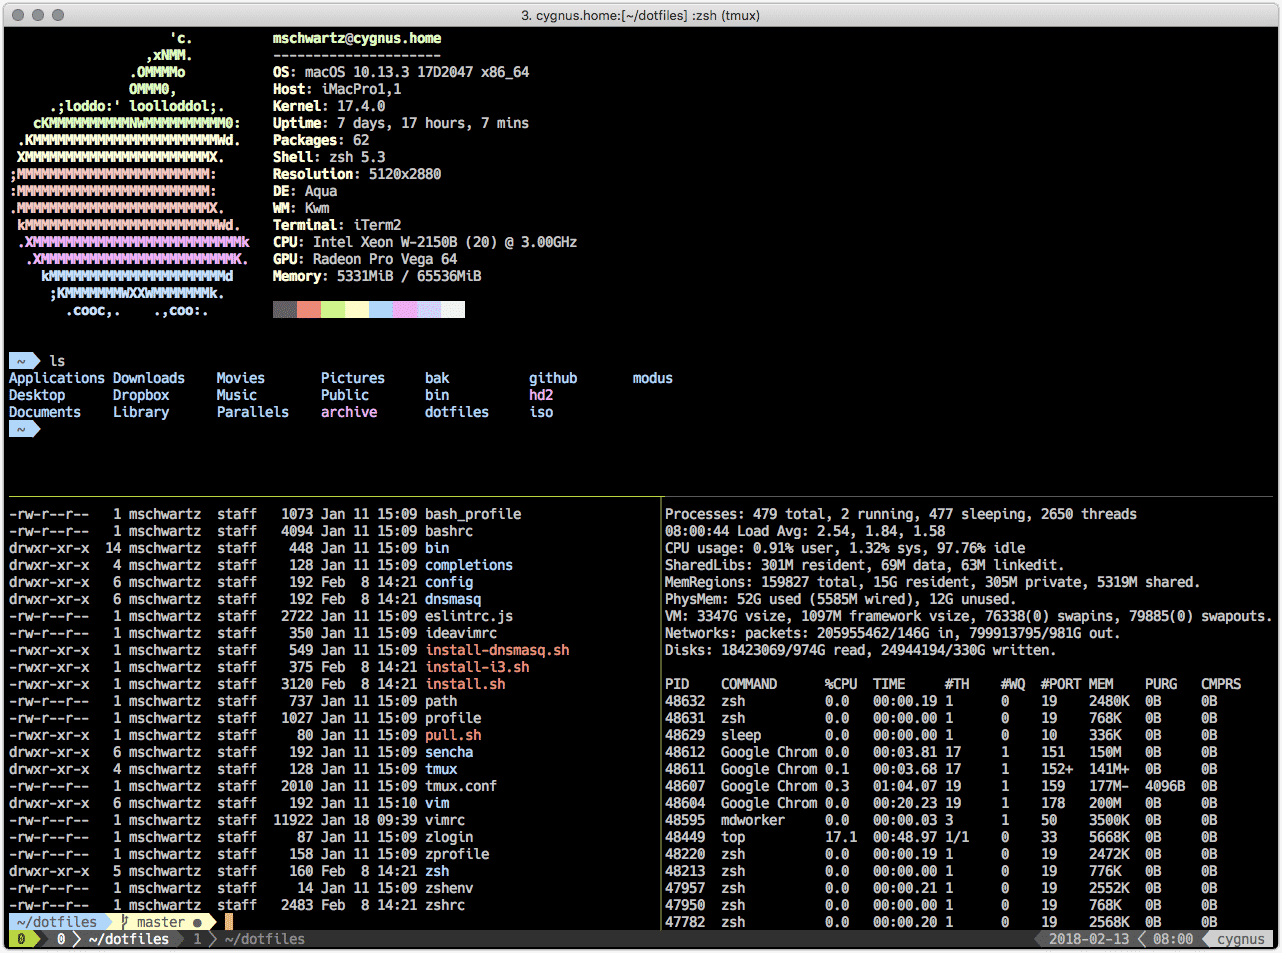Click the tmux.conf file name

click(461, 786)
